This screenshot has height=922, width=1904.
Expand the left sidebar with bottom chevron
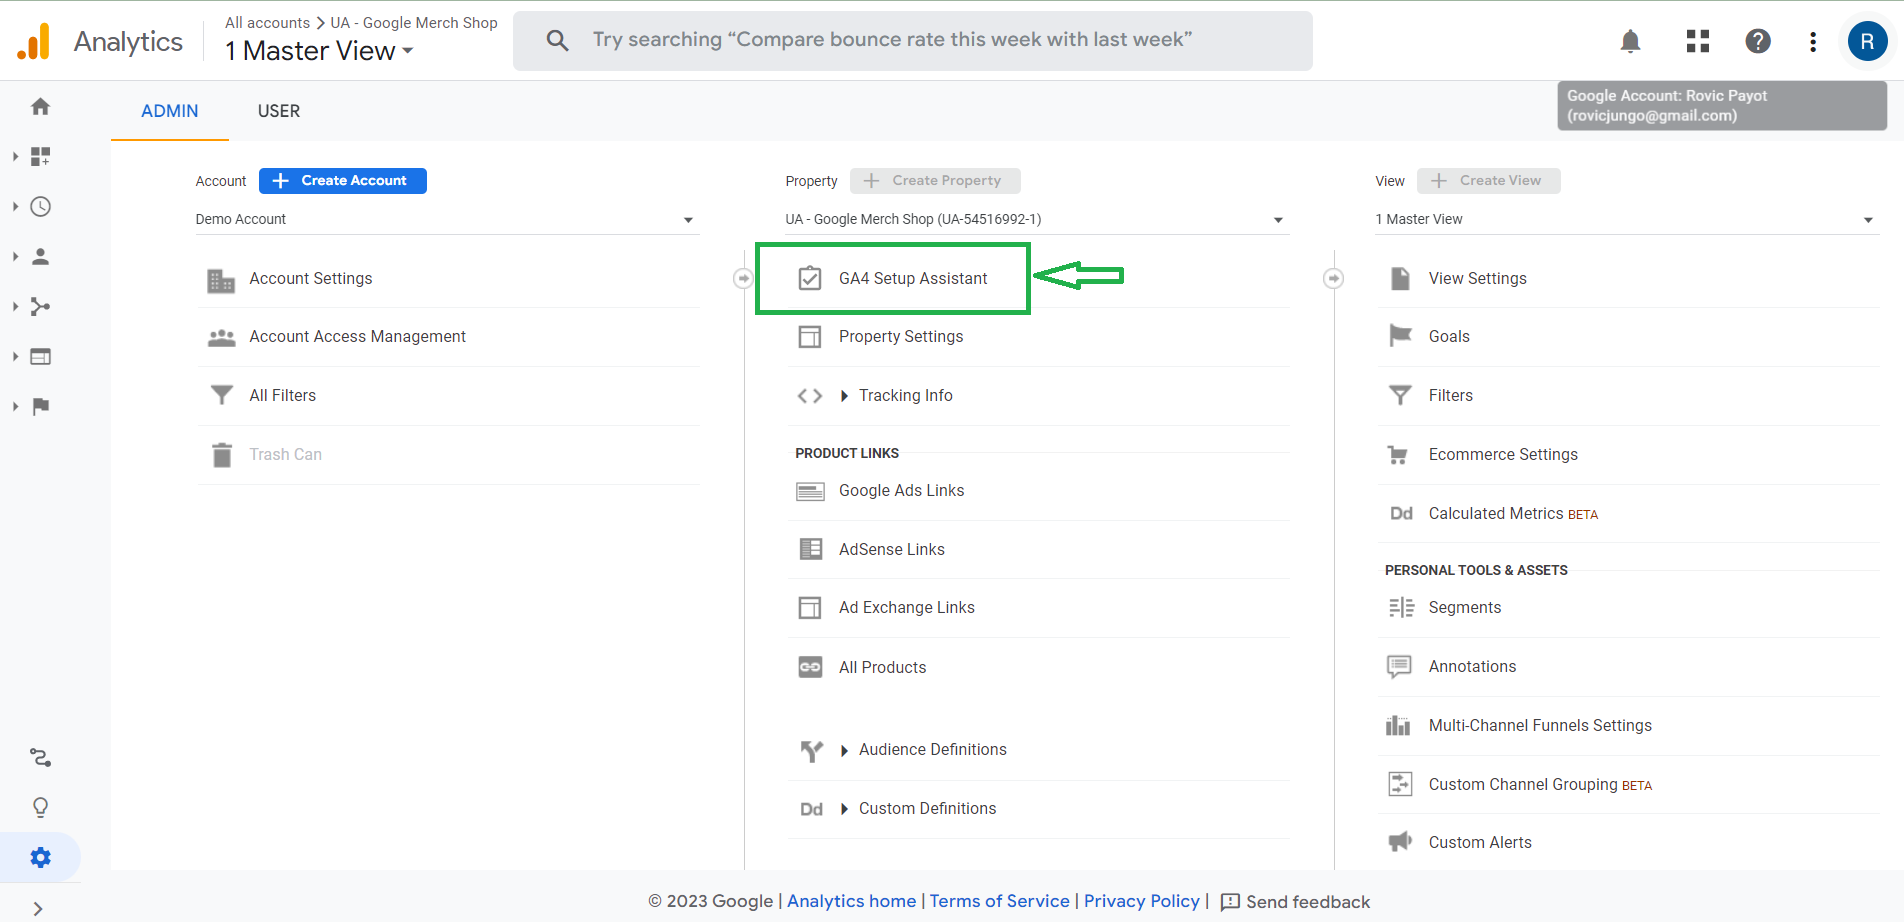(38, 909)
